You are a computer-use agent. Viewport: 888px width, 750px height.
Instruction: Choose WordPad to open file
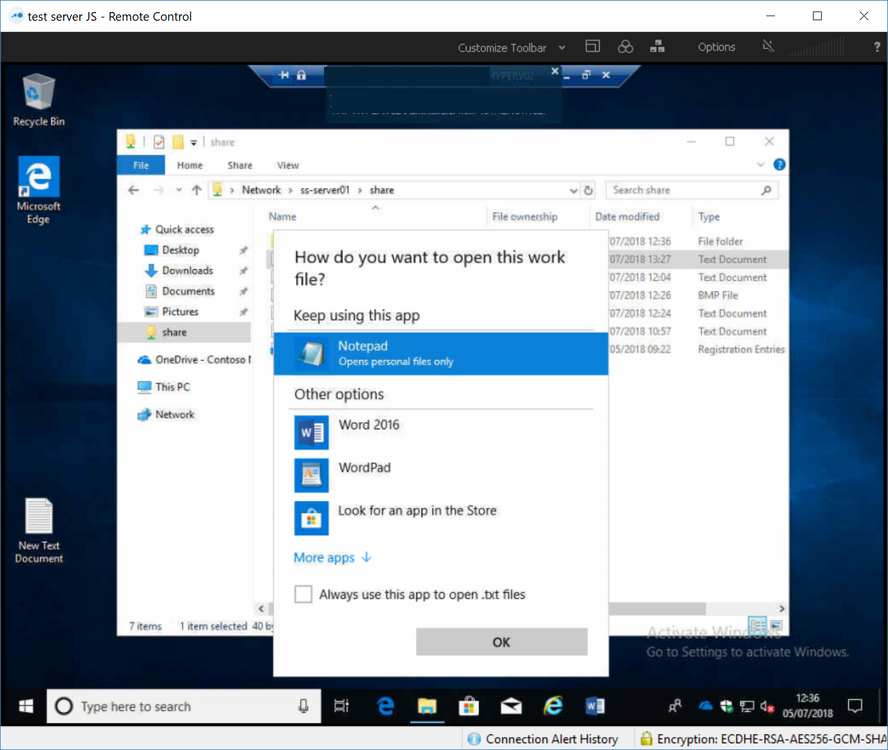click(x=441, y=475)
